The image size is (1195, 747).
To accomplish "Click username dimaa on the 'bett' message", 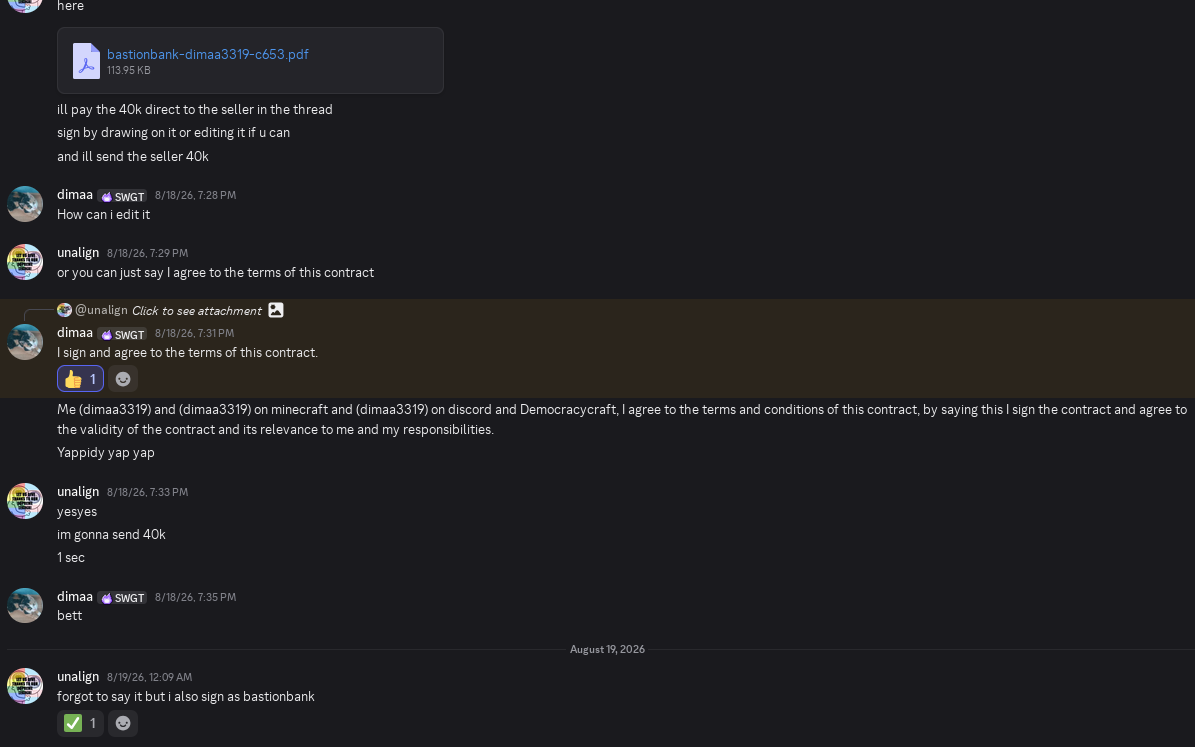I will click(x=75, y=597).
